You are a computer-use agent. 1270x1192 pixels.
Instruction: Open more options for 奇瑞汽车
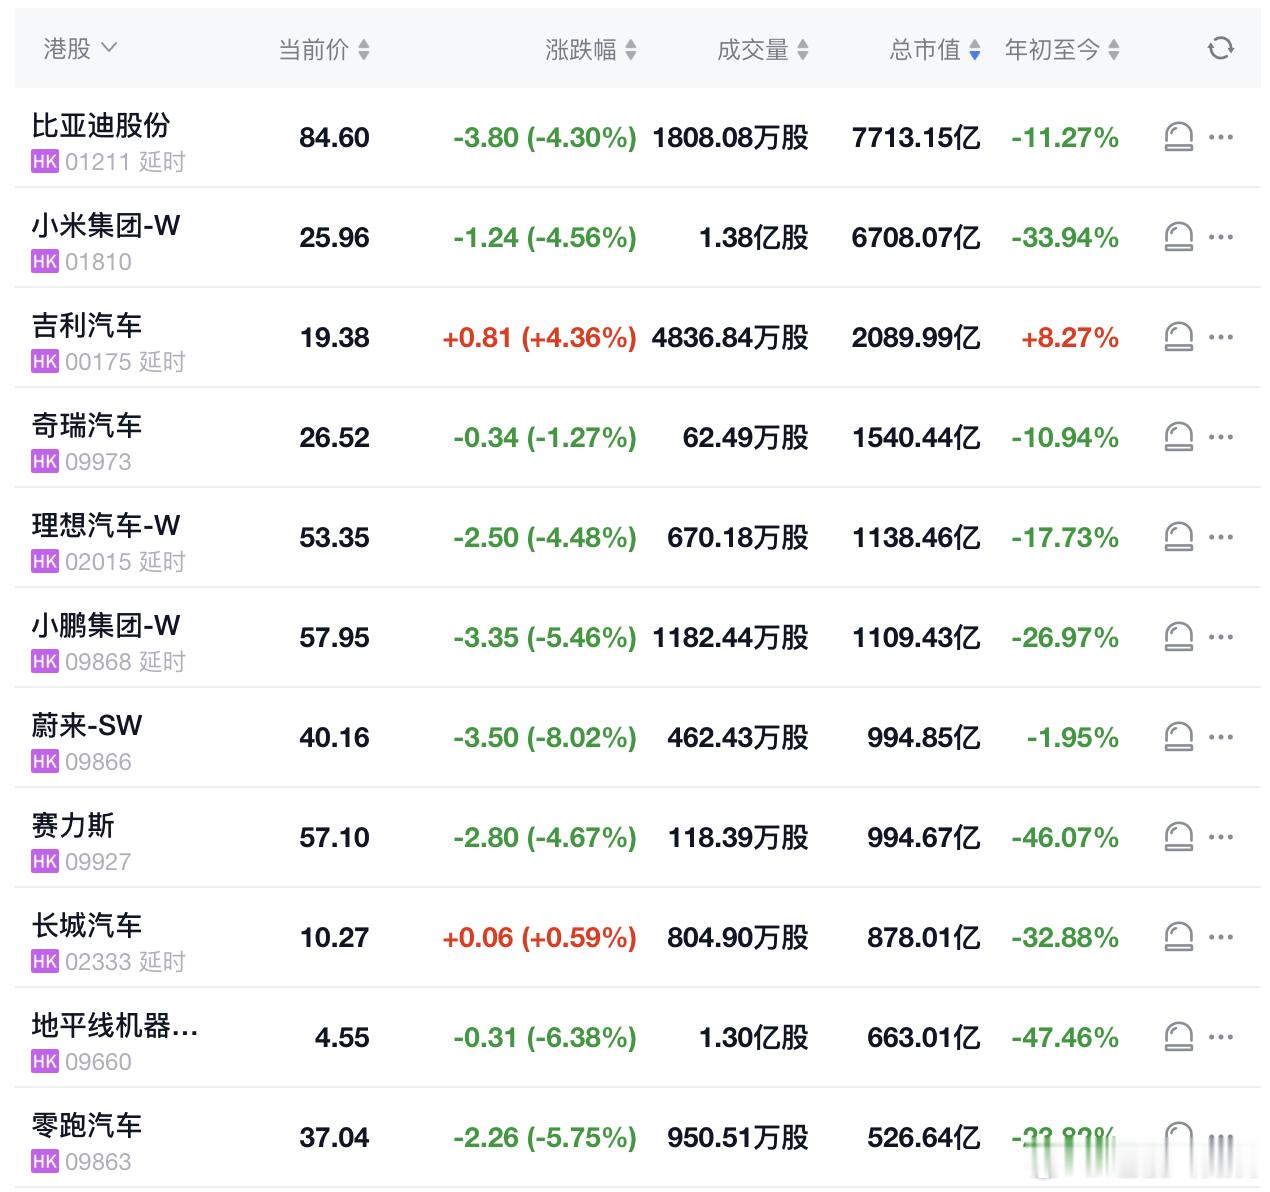[x=1221, y=437]
